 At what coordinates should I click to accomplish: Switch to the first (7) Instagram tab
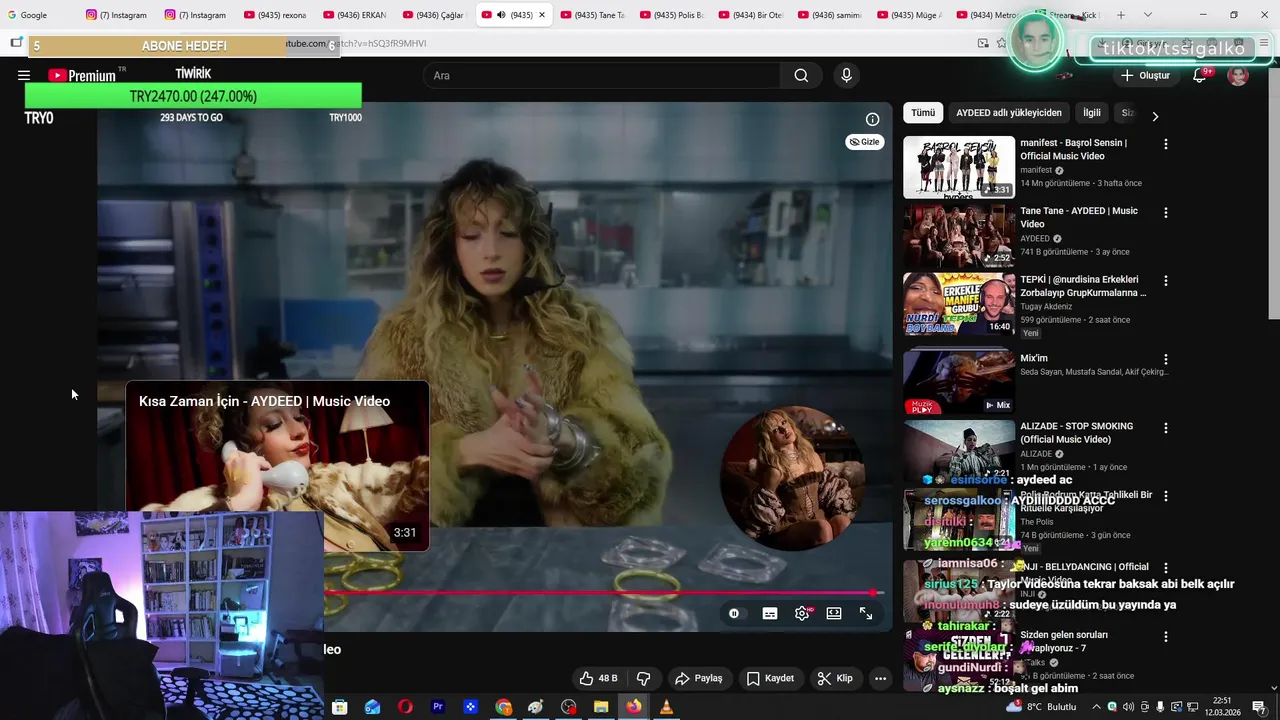[117, 15]
